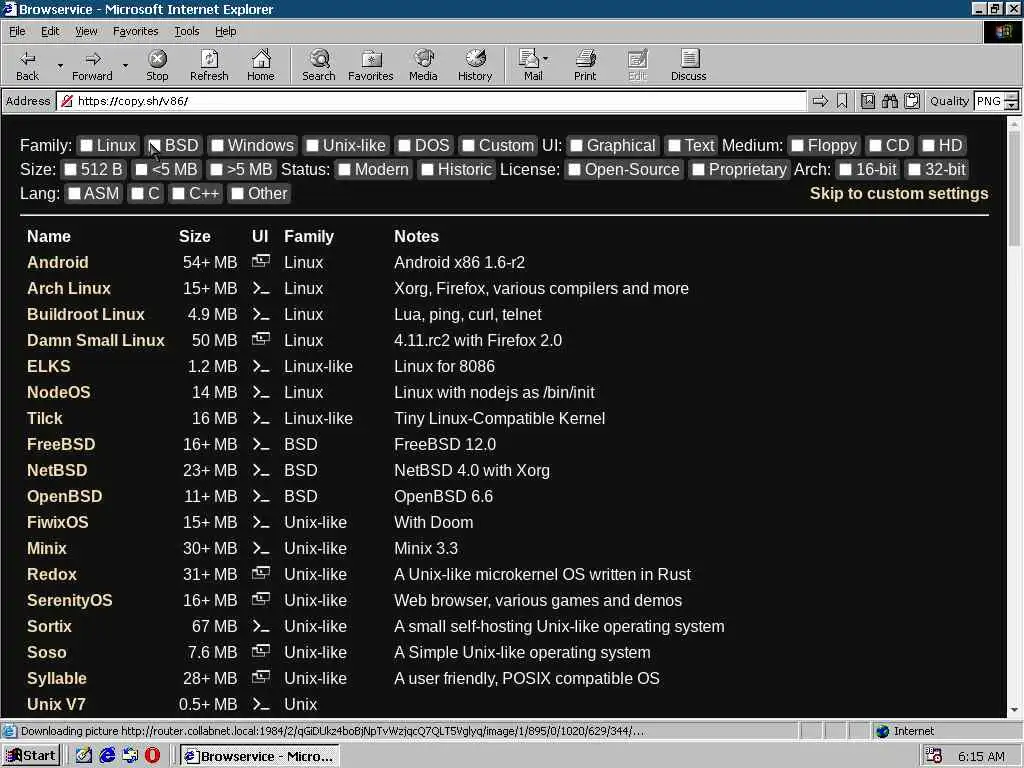The image size is (1024, 768).
Task: Click the binoculars find icon
Action: click(889, 101)
